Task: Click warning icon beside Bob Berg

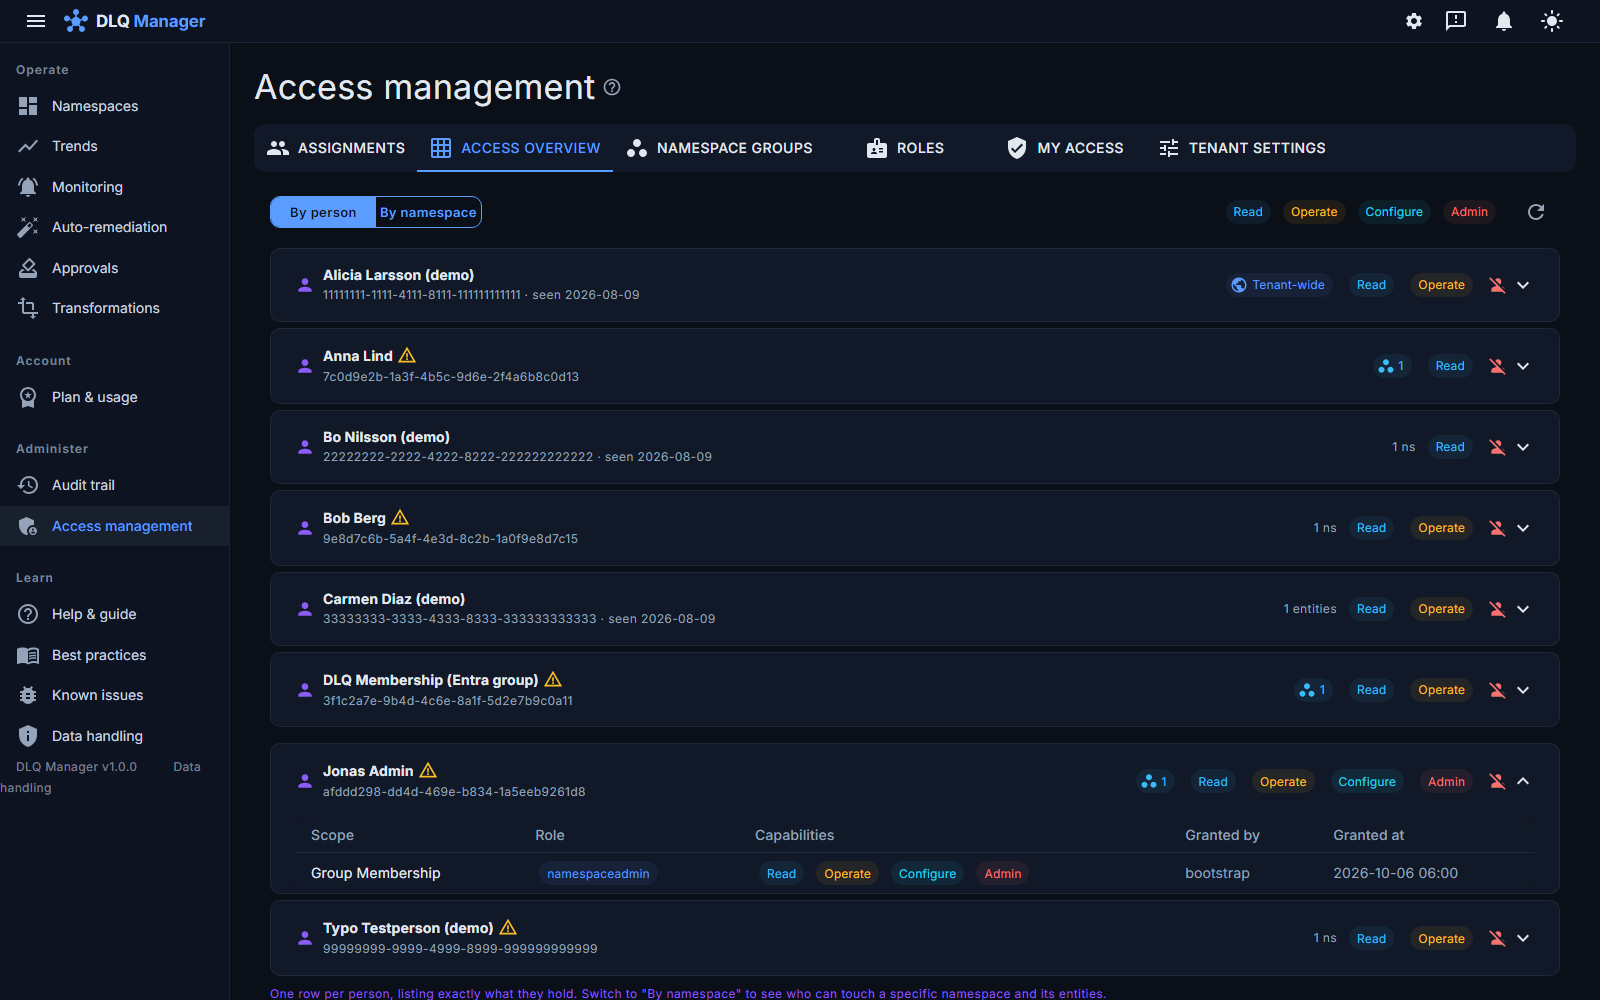Action: click(400, 517)
